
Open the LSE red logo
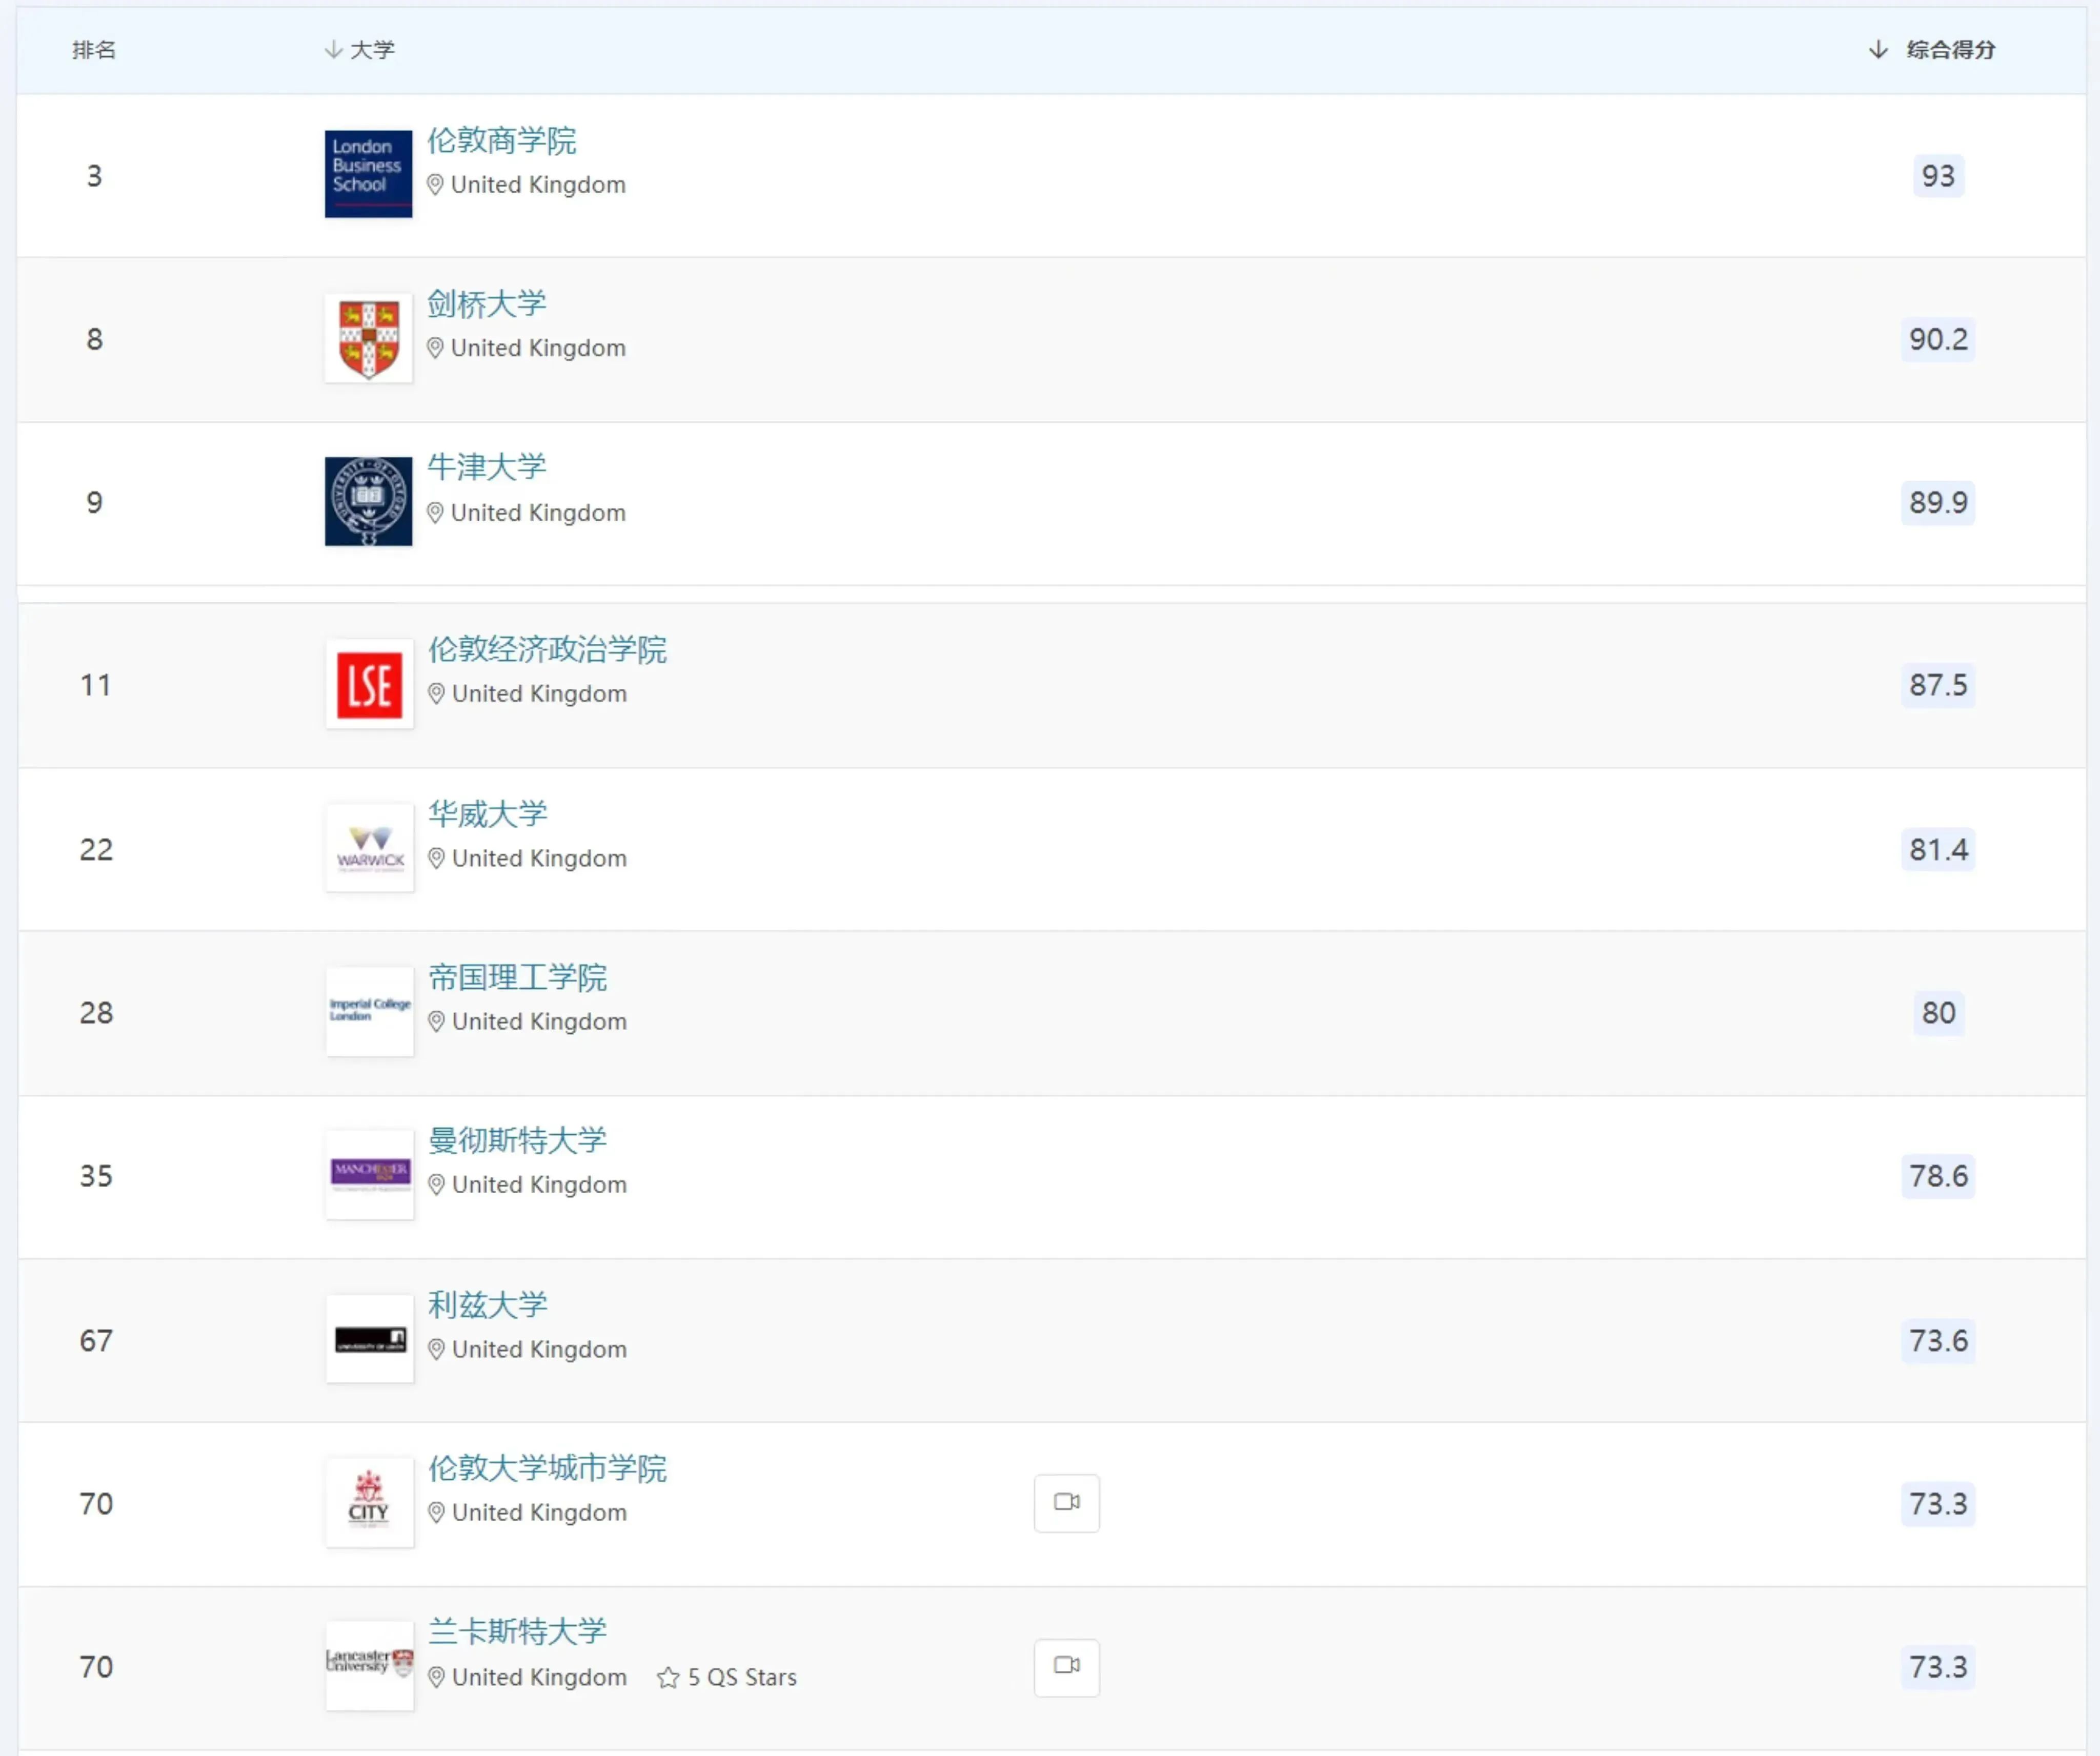click(x=369, y=685)
